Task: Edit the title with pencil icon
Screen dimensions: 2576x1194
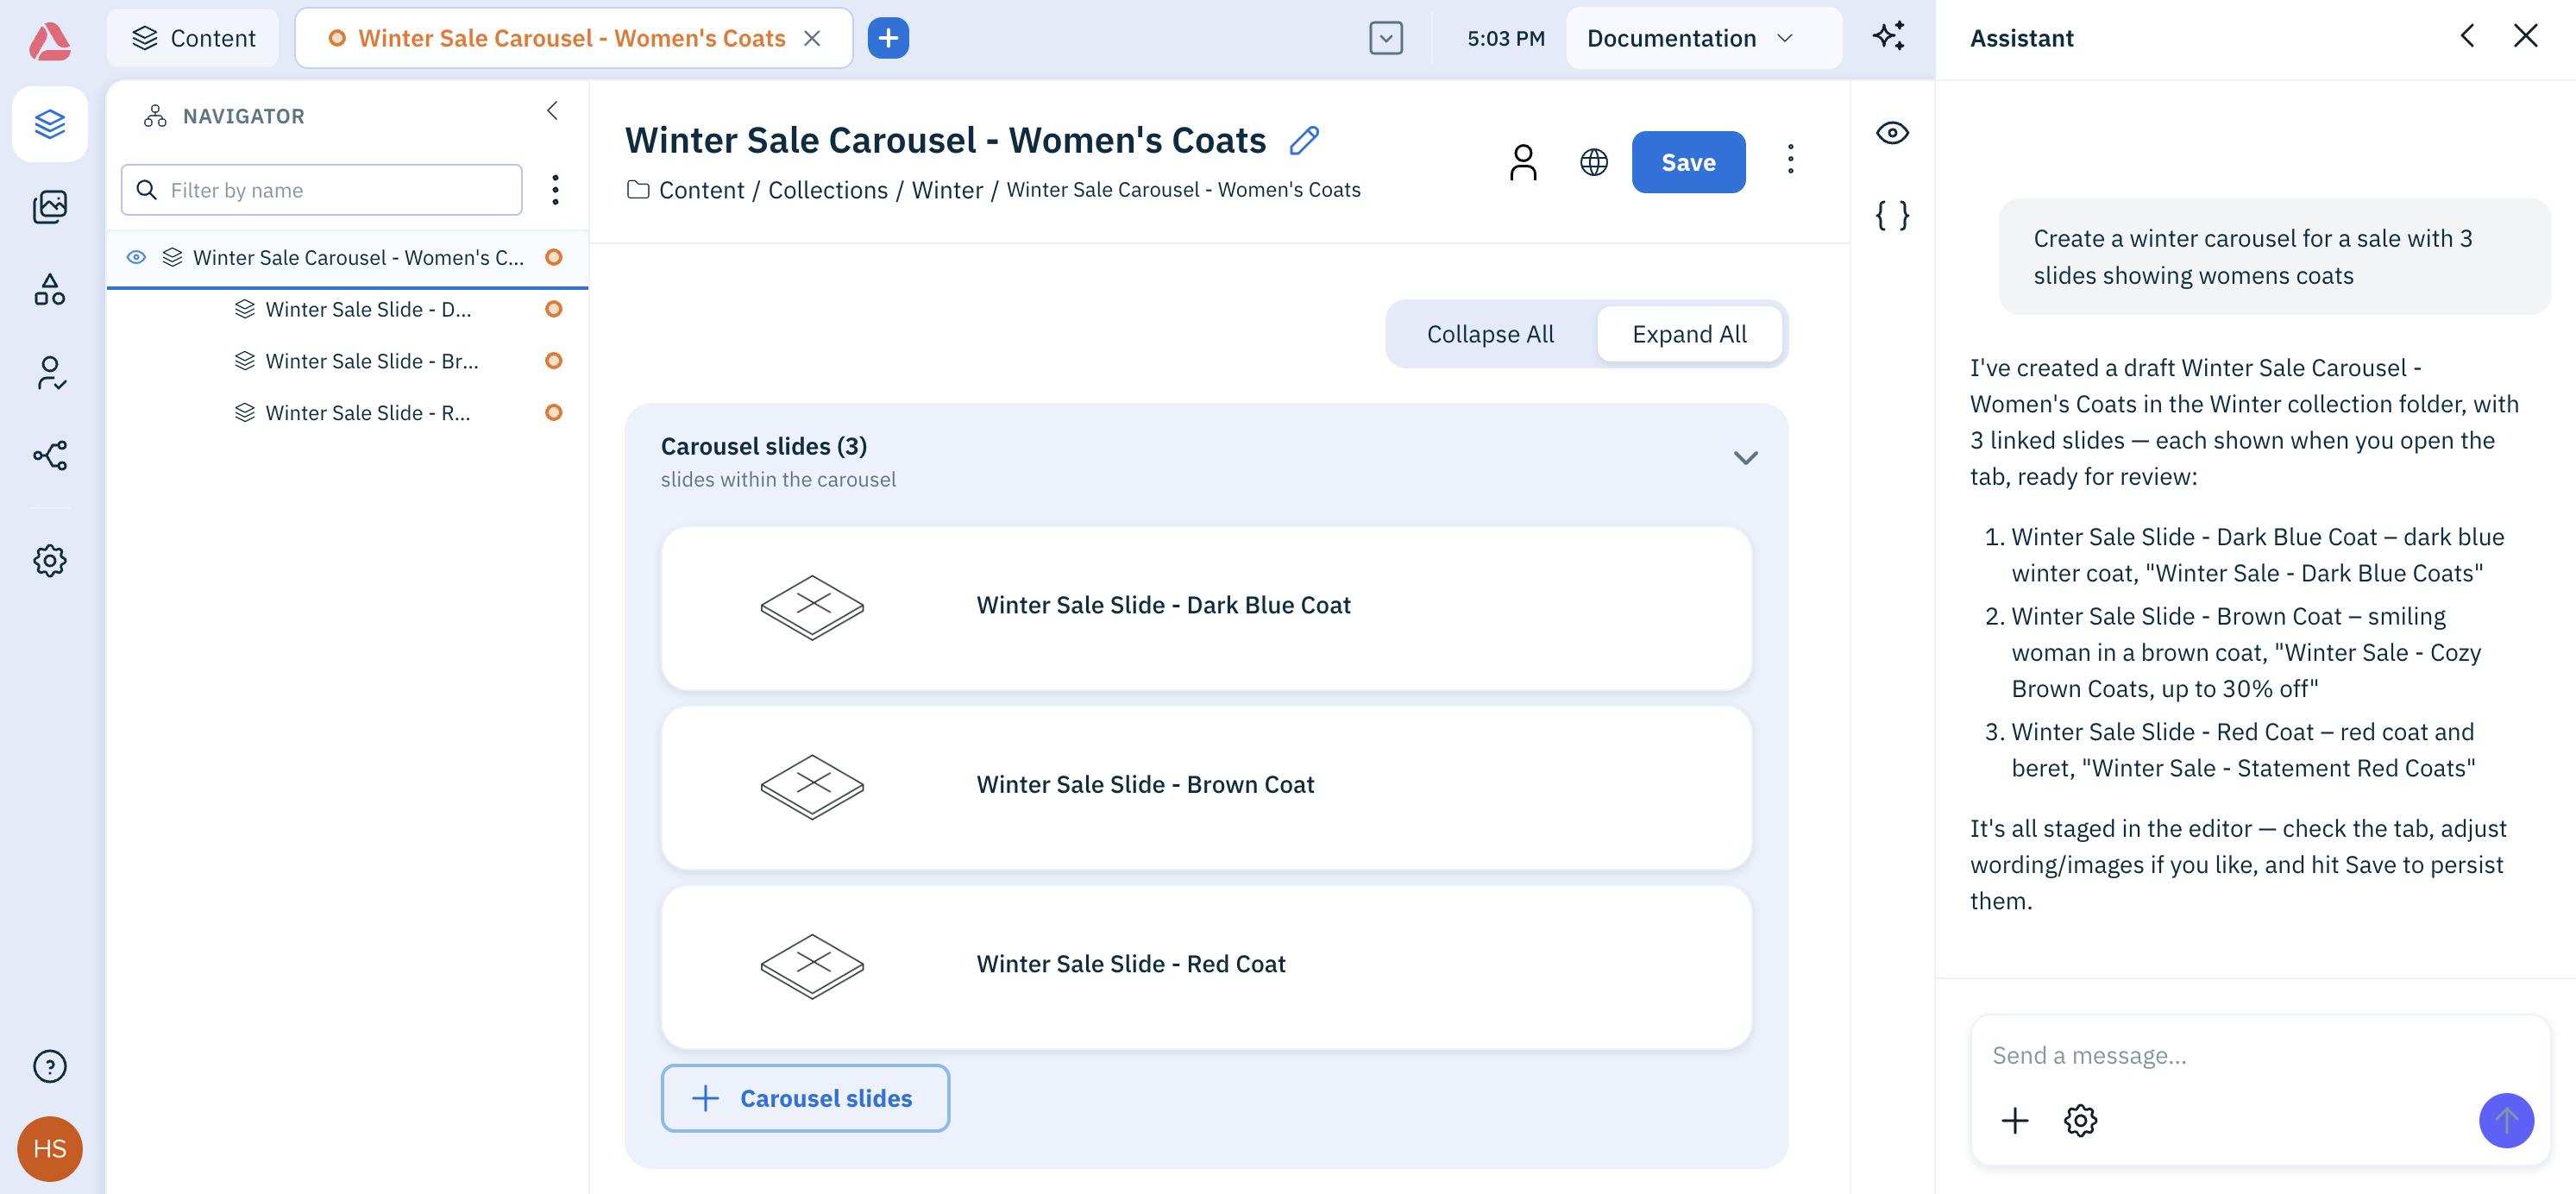Action: (x=1304, y=140)
